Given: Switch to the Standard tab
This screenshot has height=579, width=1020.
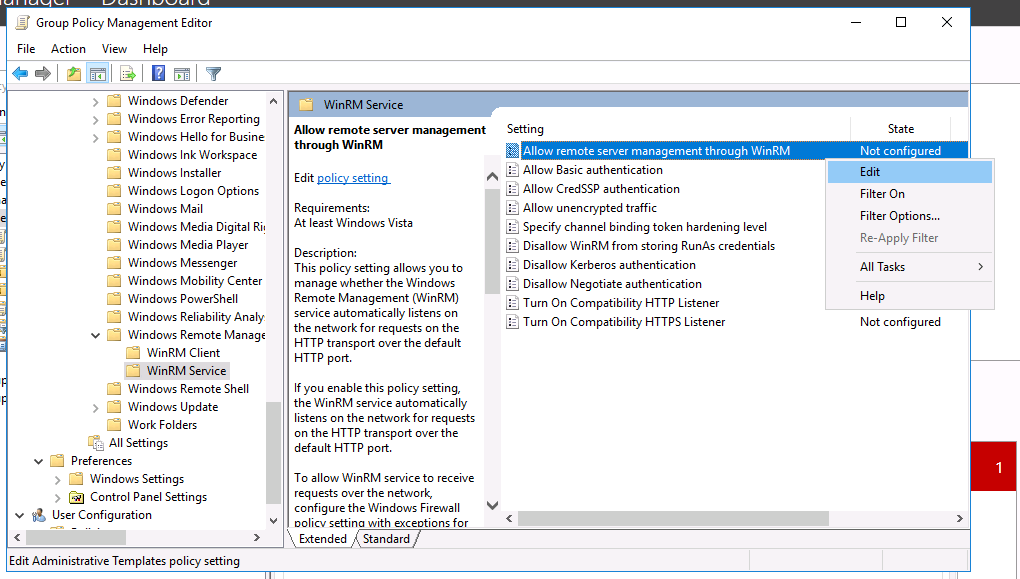Looking at the screenshot, I should (386, 539).
